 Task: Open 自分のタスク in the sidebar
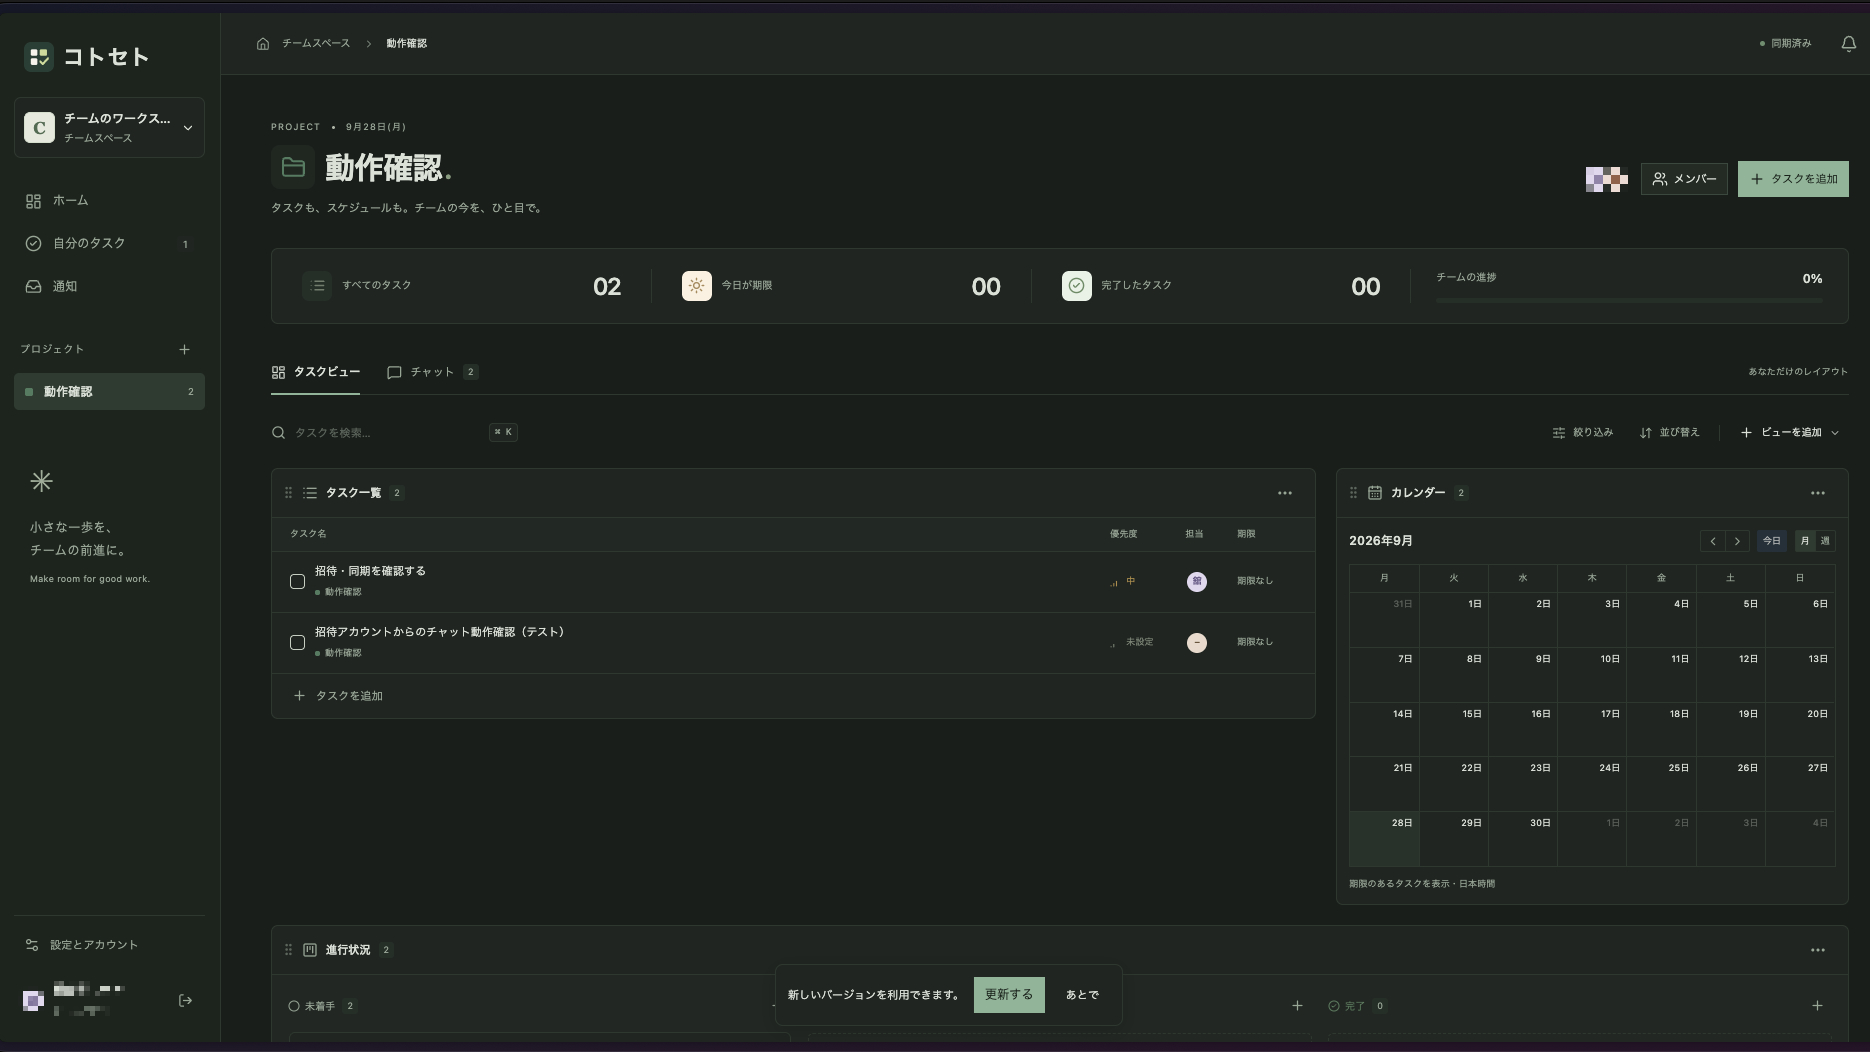coord(109,244)
